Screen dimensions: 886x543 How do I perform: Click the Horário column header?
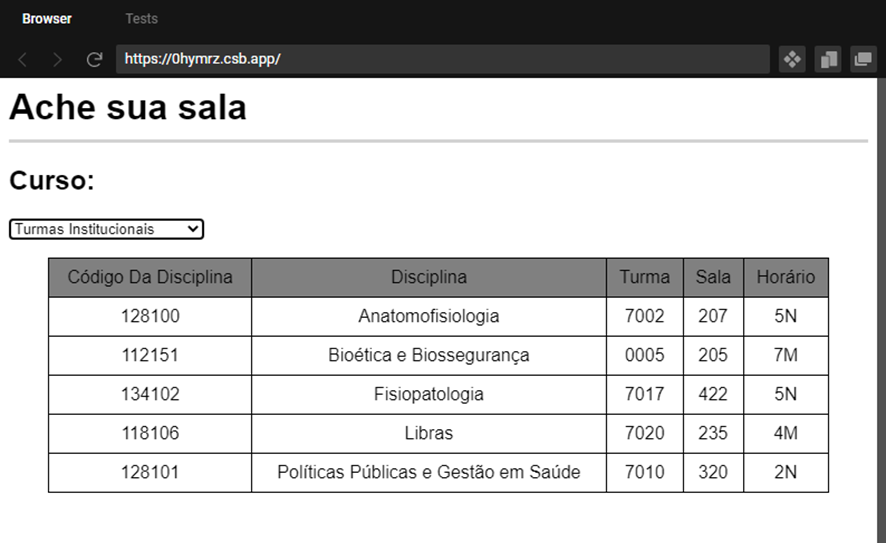[x=786, y=277]
